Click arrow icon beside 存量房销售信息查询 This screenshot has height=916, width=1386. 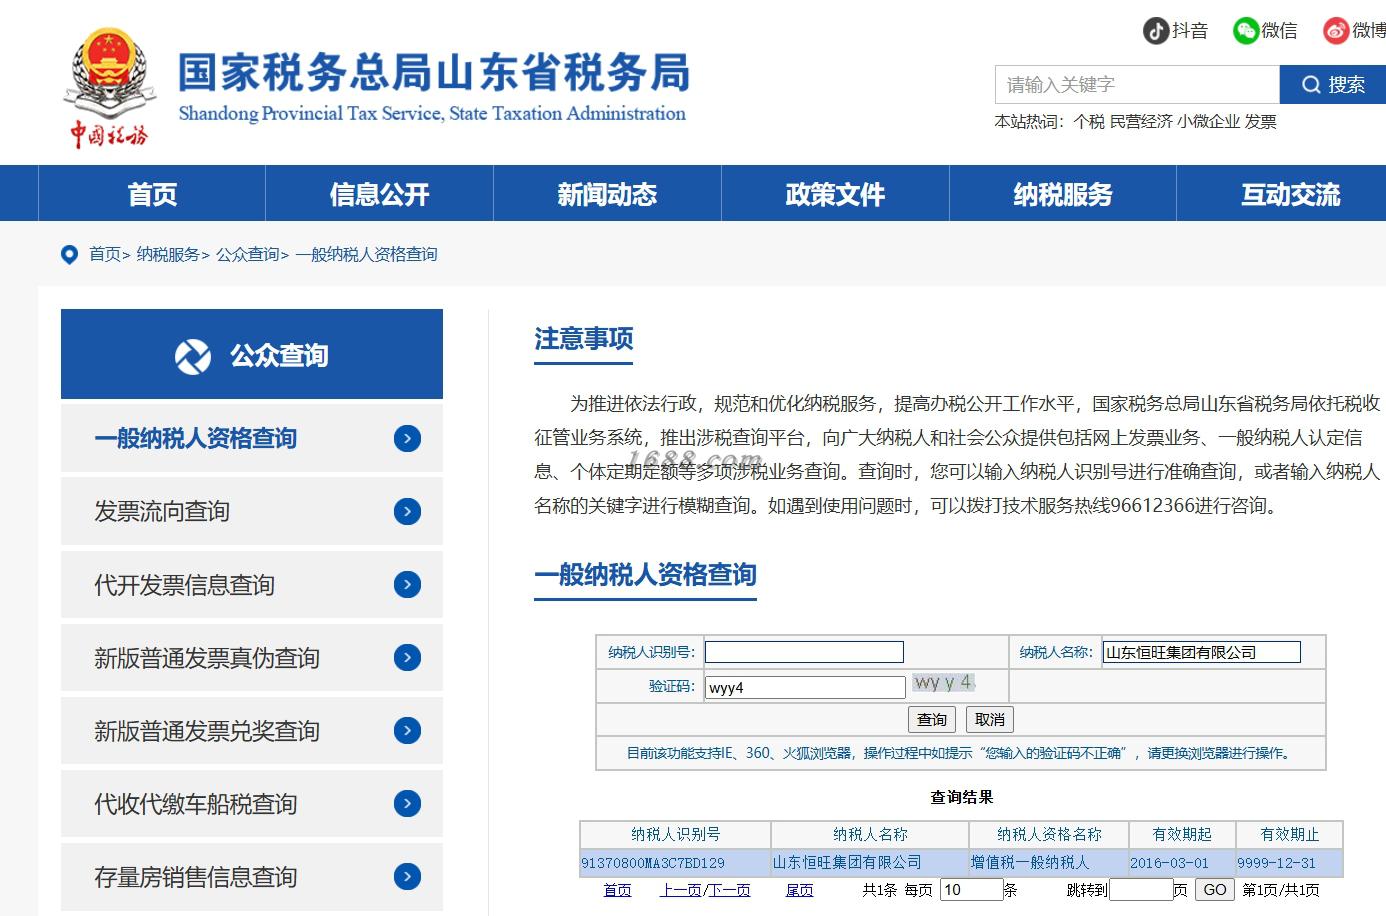tap(407, 876)
